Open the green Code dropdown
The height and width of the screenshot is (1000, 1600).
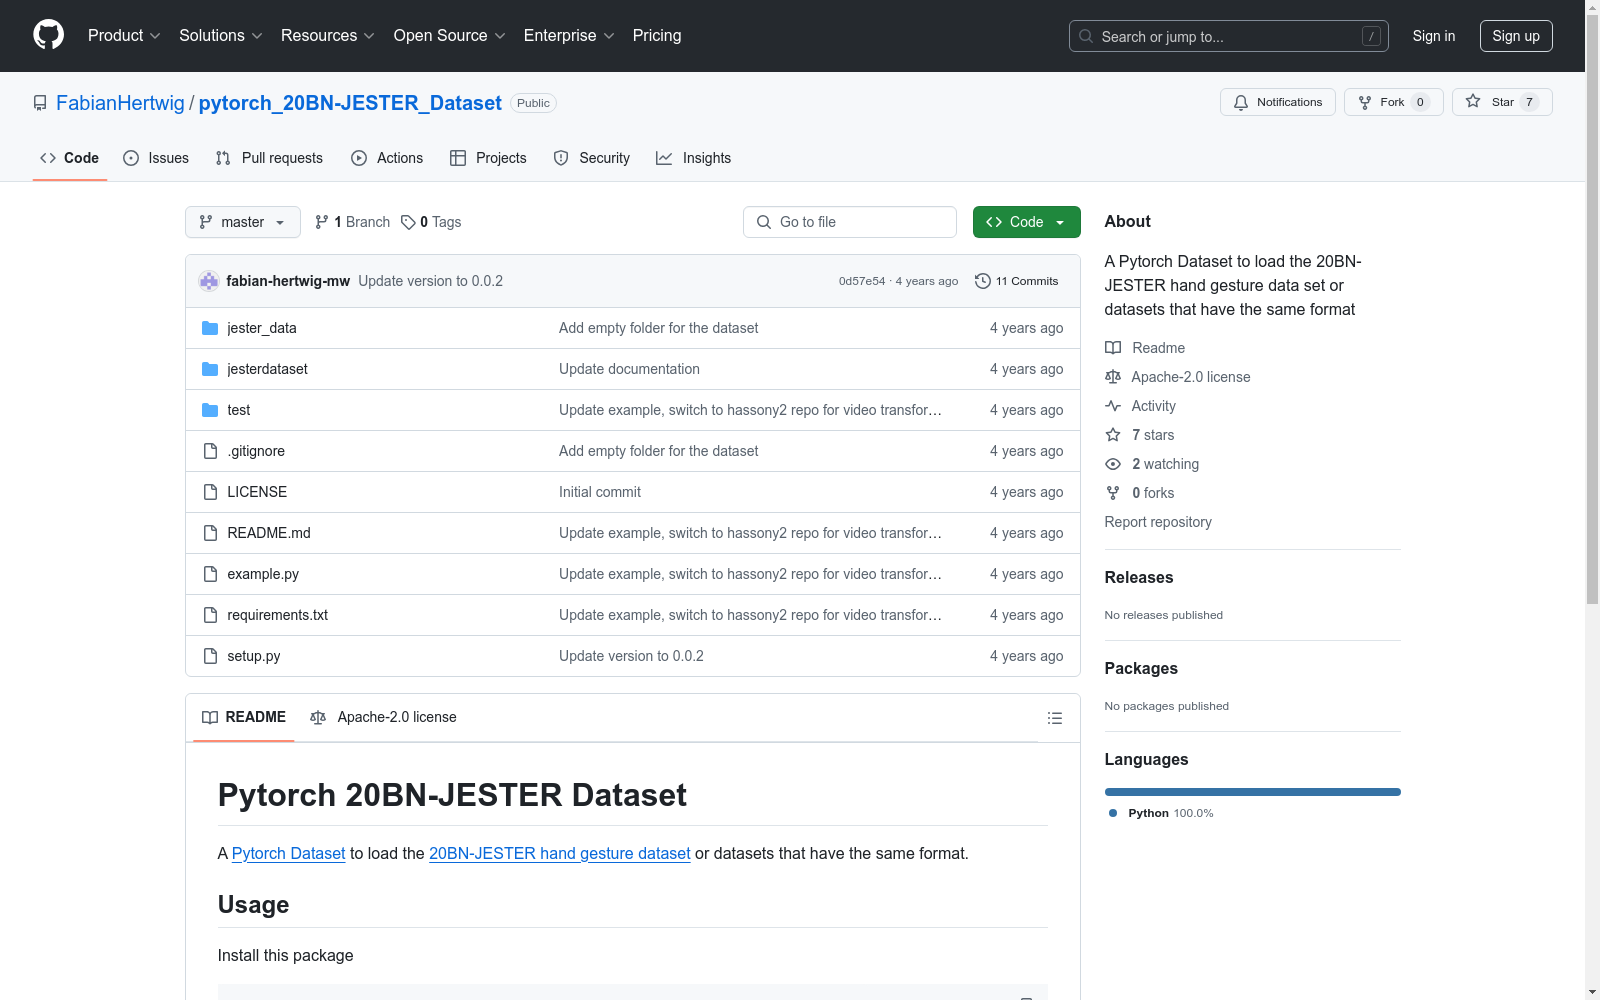[1026, 222]
